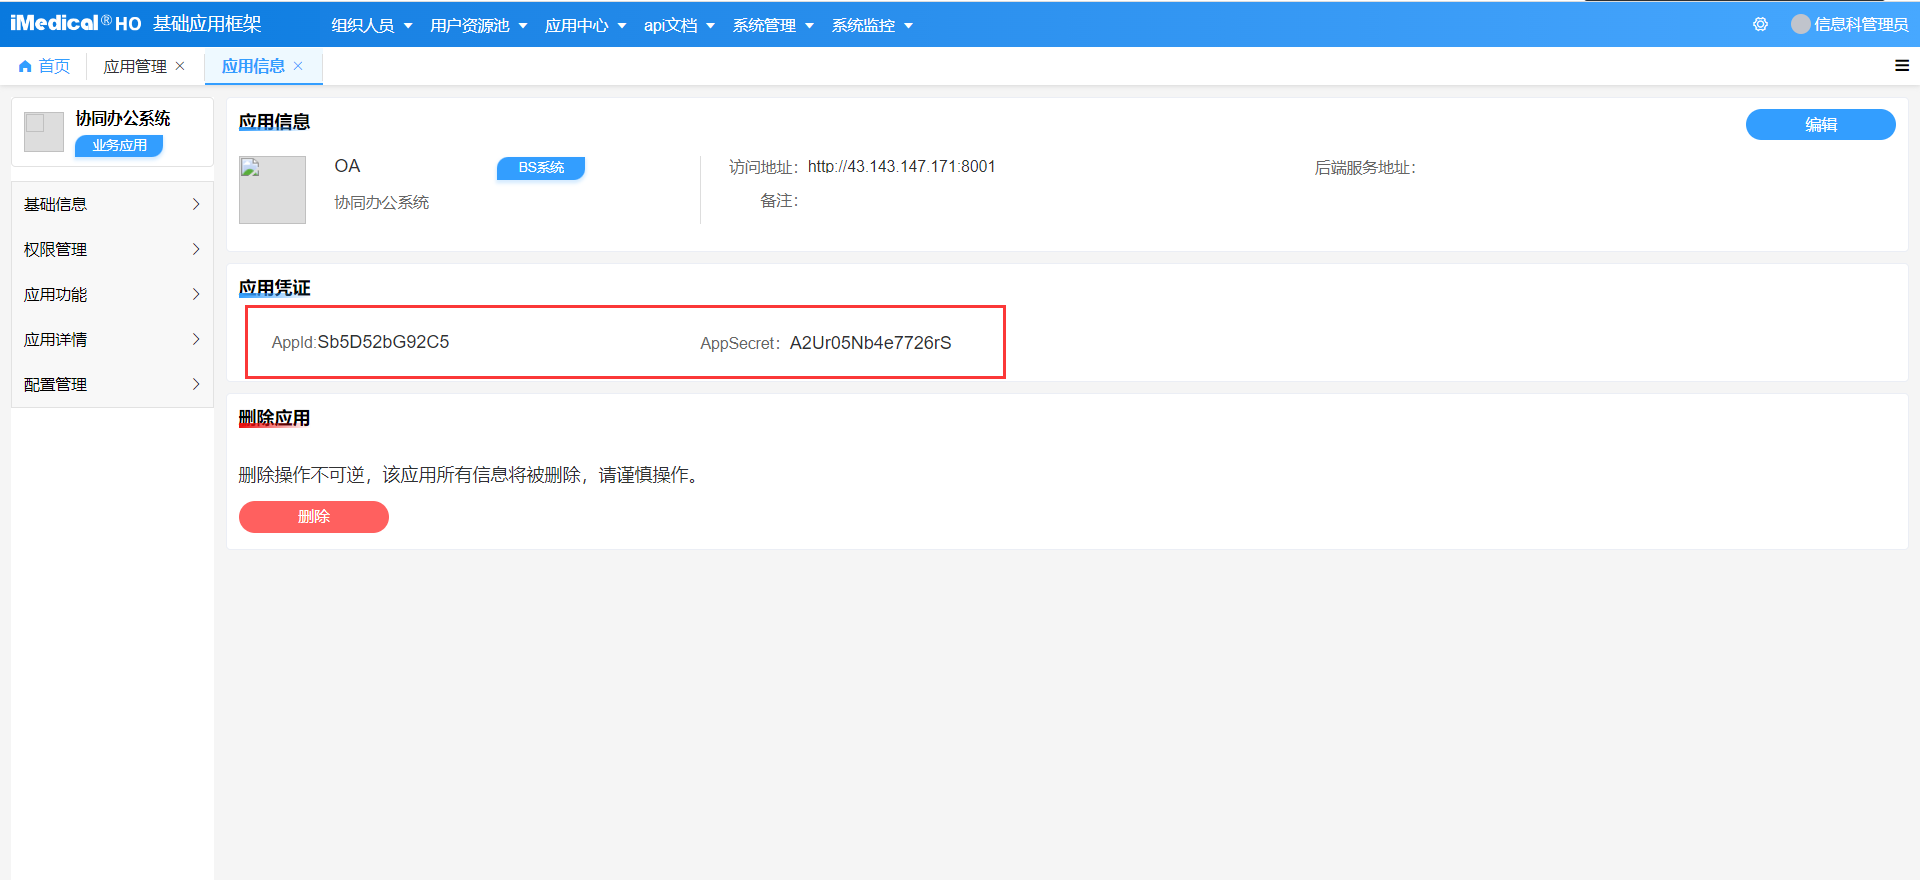Open the 系统监控 dropdown menu

pos(872,25)
